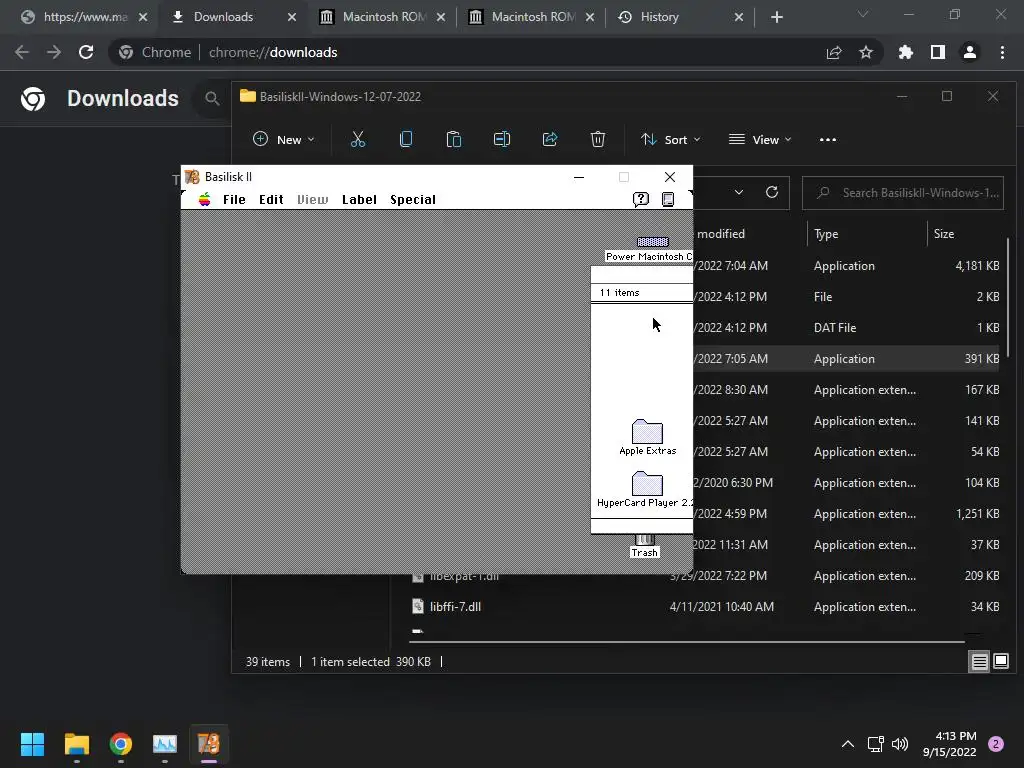Image resolution: width=1024 pixels, height=768 pixels.
Task: Click the Copy icon in Explorer toolbar
Action: coord(406,139)
